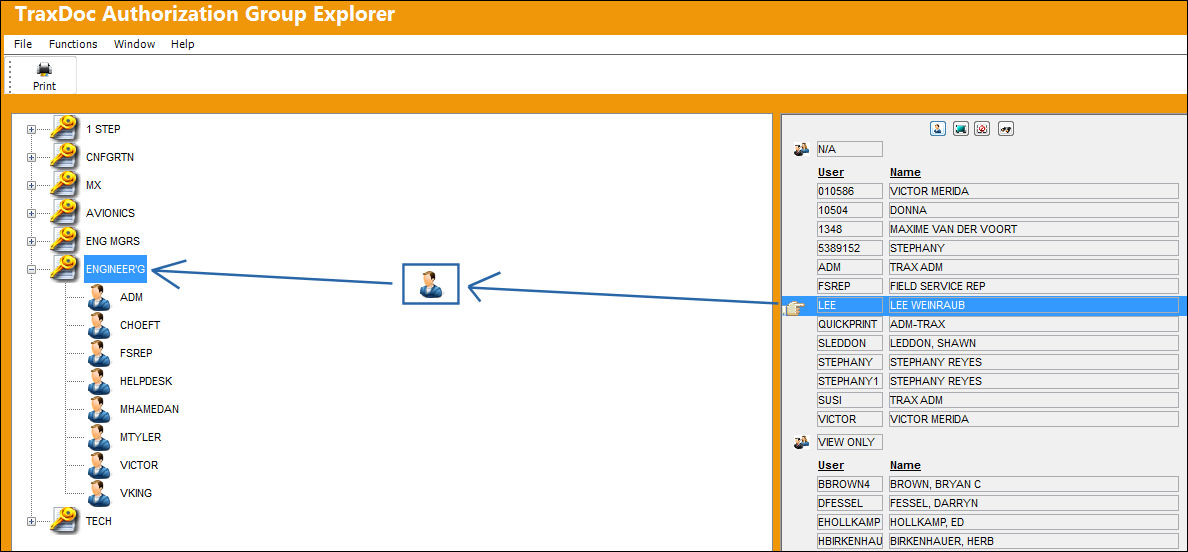Screen dimensions: 1188x552
Task: Click the binoculars search icon
Action: pyautogui.click(x=1006, y=129)
